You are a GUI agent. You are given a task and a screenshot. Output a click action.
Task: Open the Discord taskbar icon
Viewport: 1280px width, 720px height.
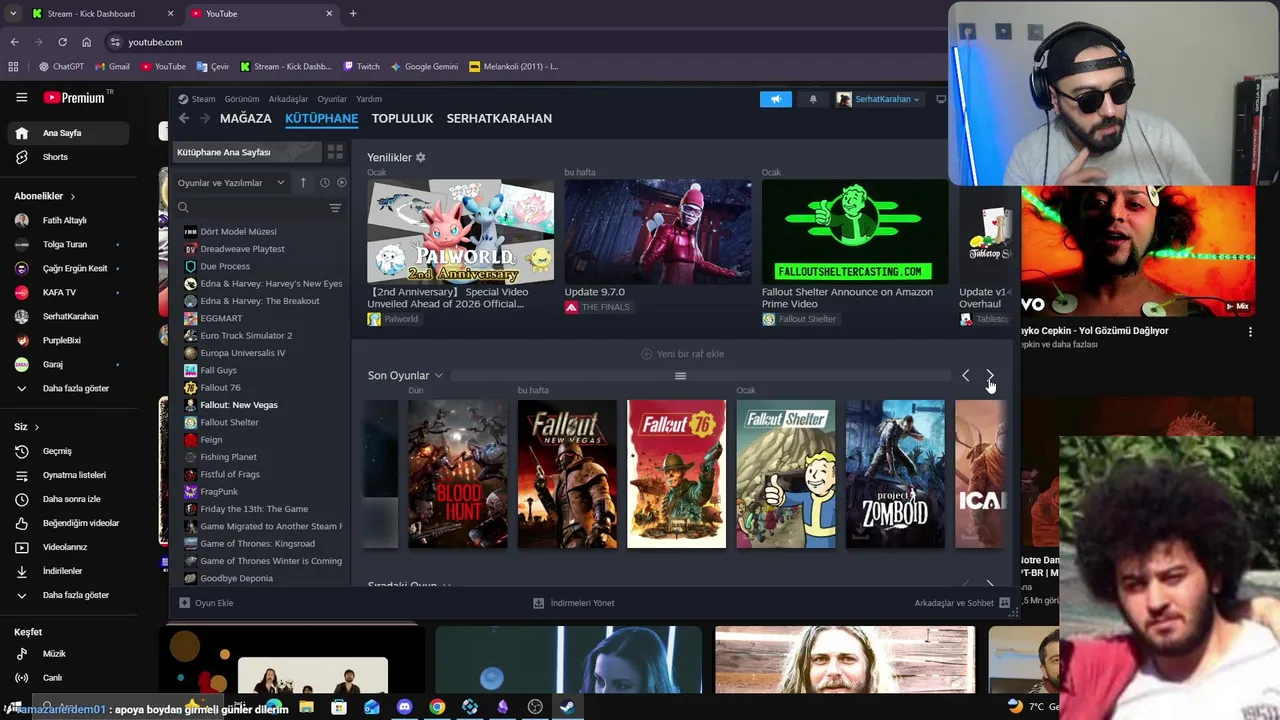[x=404, y=707]
